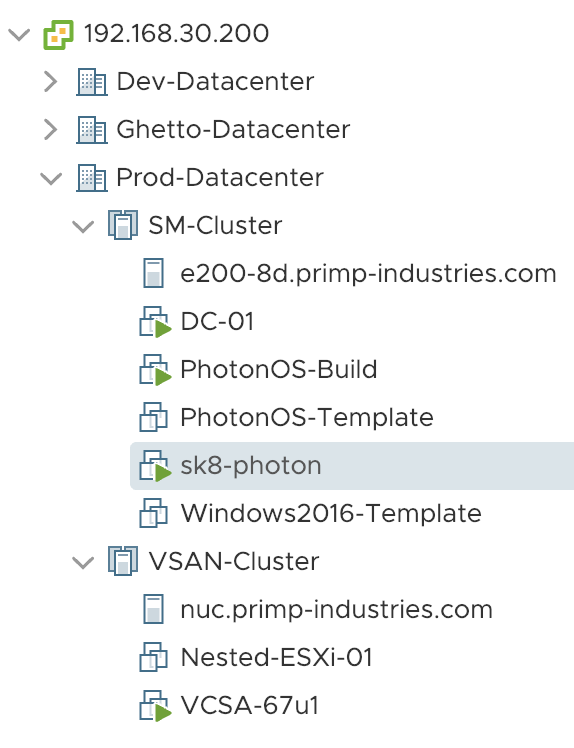Screen dimensions: 574x748
Task: Click the SM-Cluster cluster icon
Action: point(123,225)
